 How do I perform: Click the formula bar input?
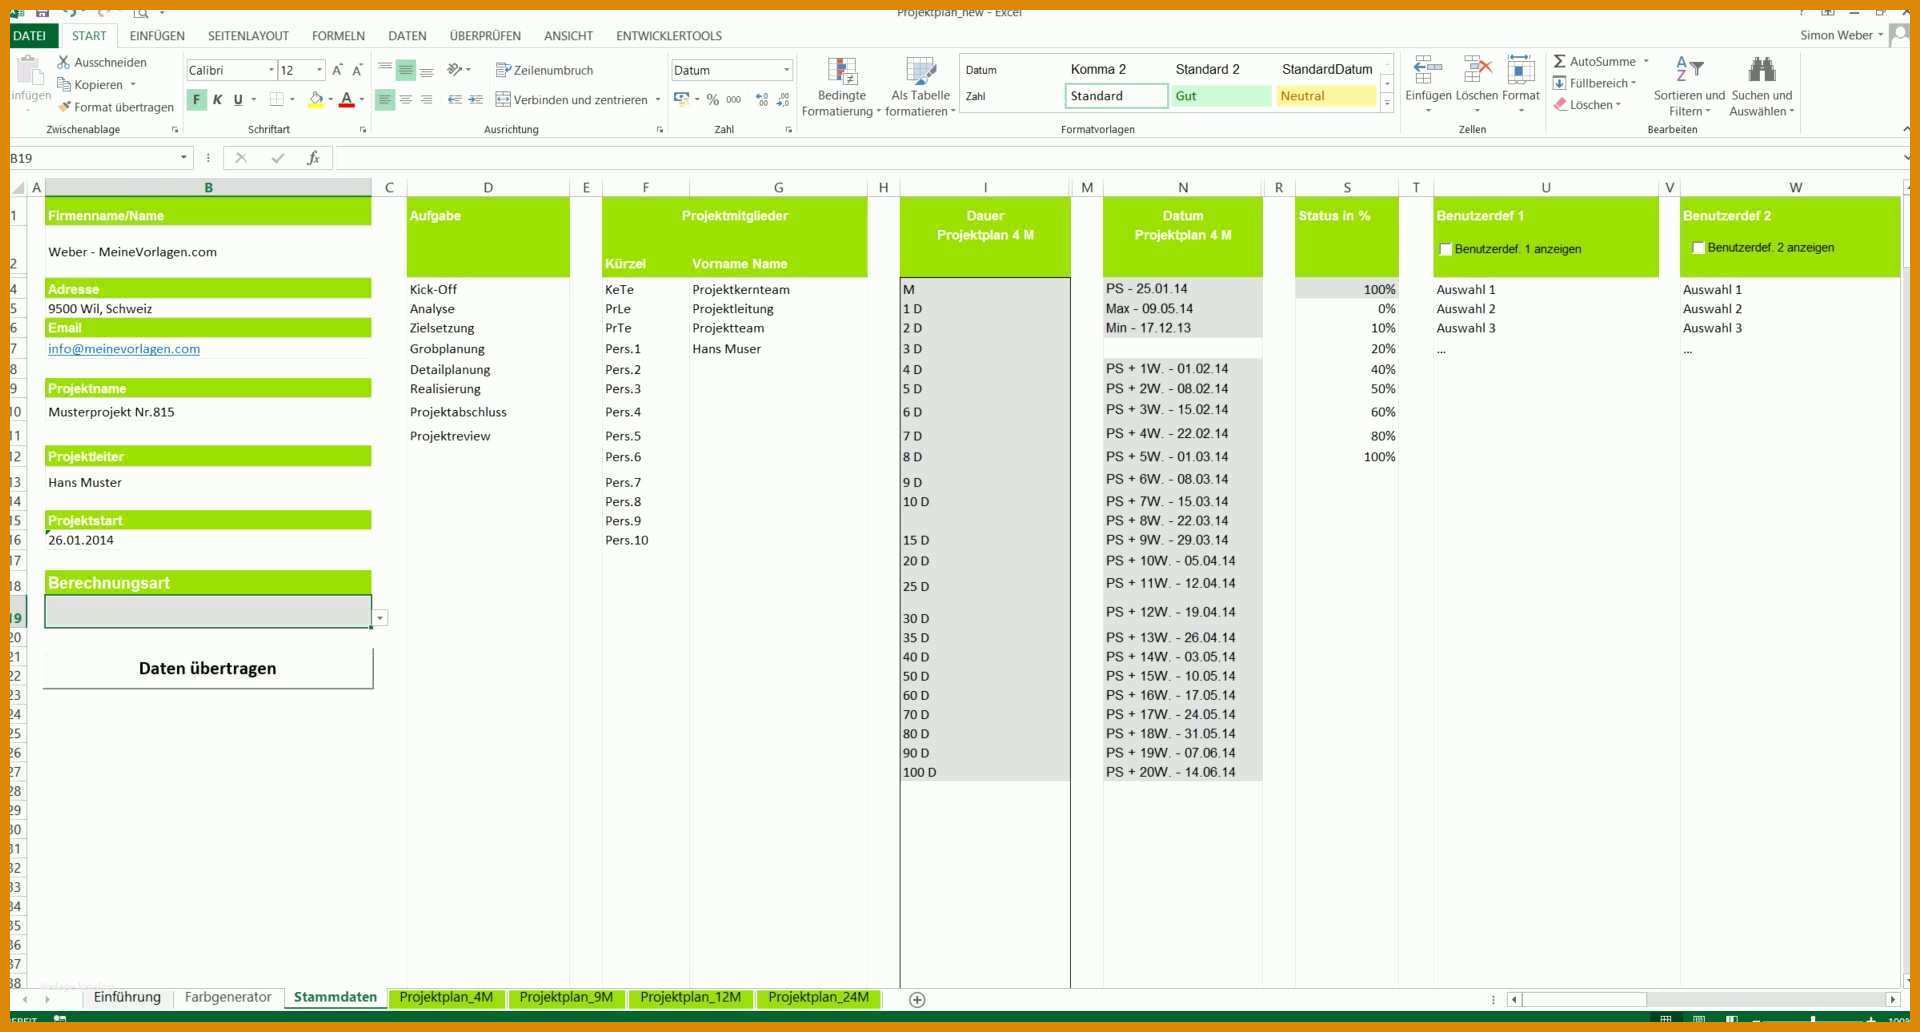[x=1118, y=158]
